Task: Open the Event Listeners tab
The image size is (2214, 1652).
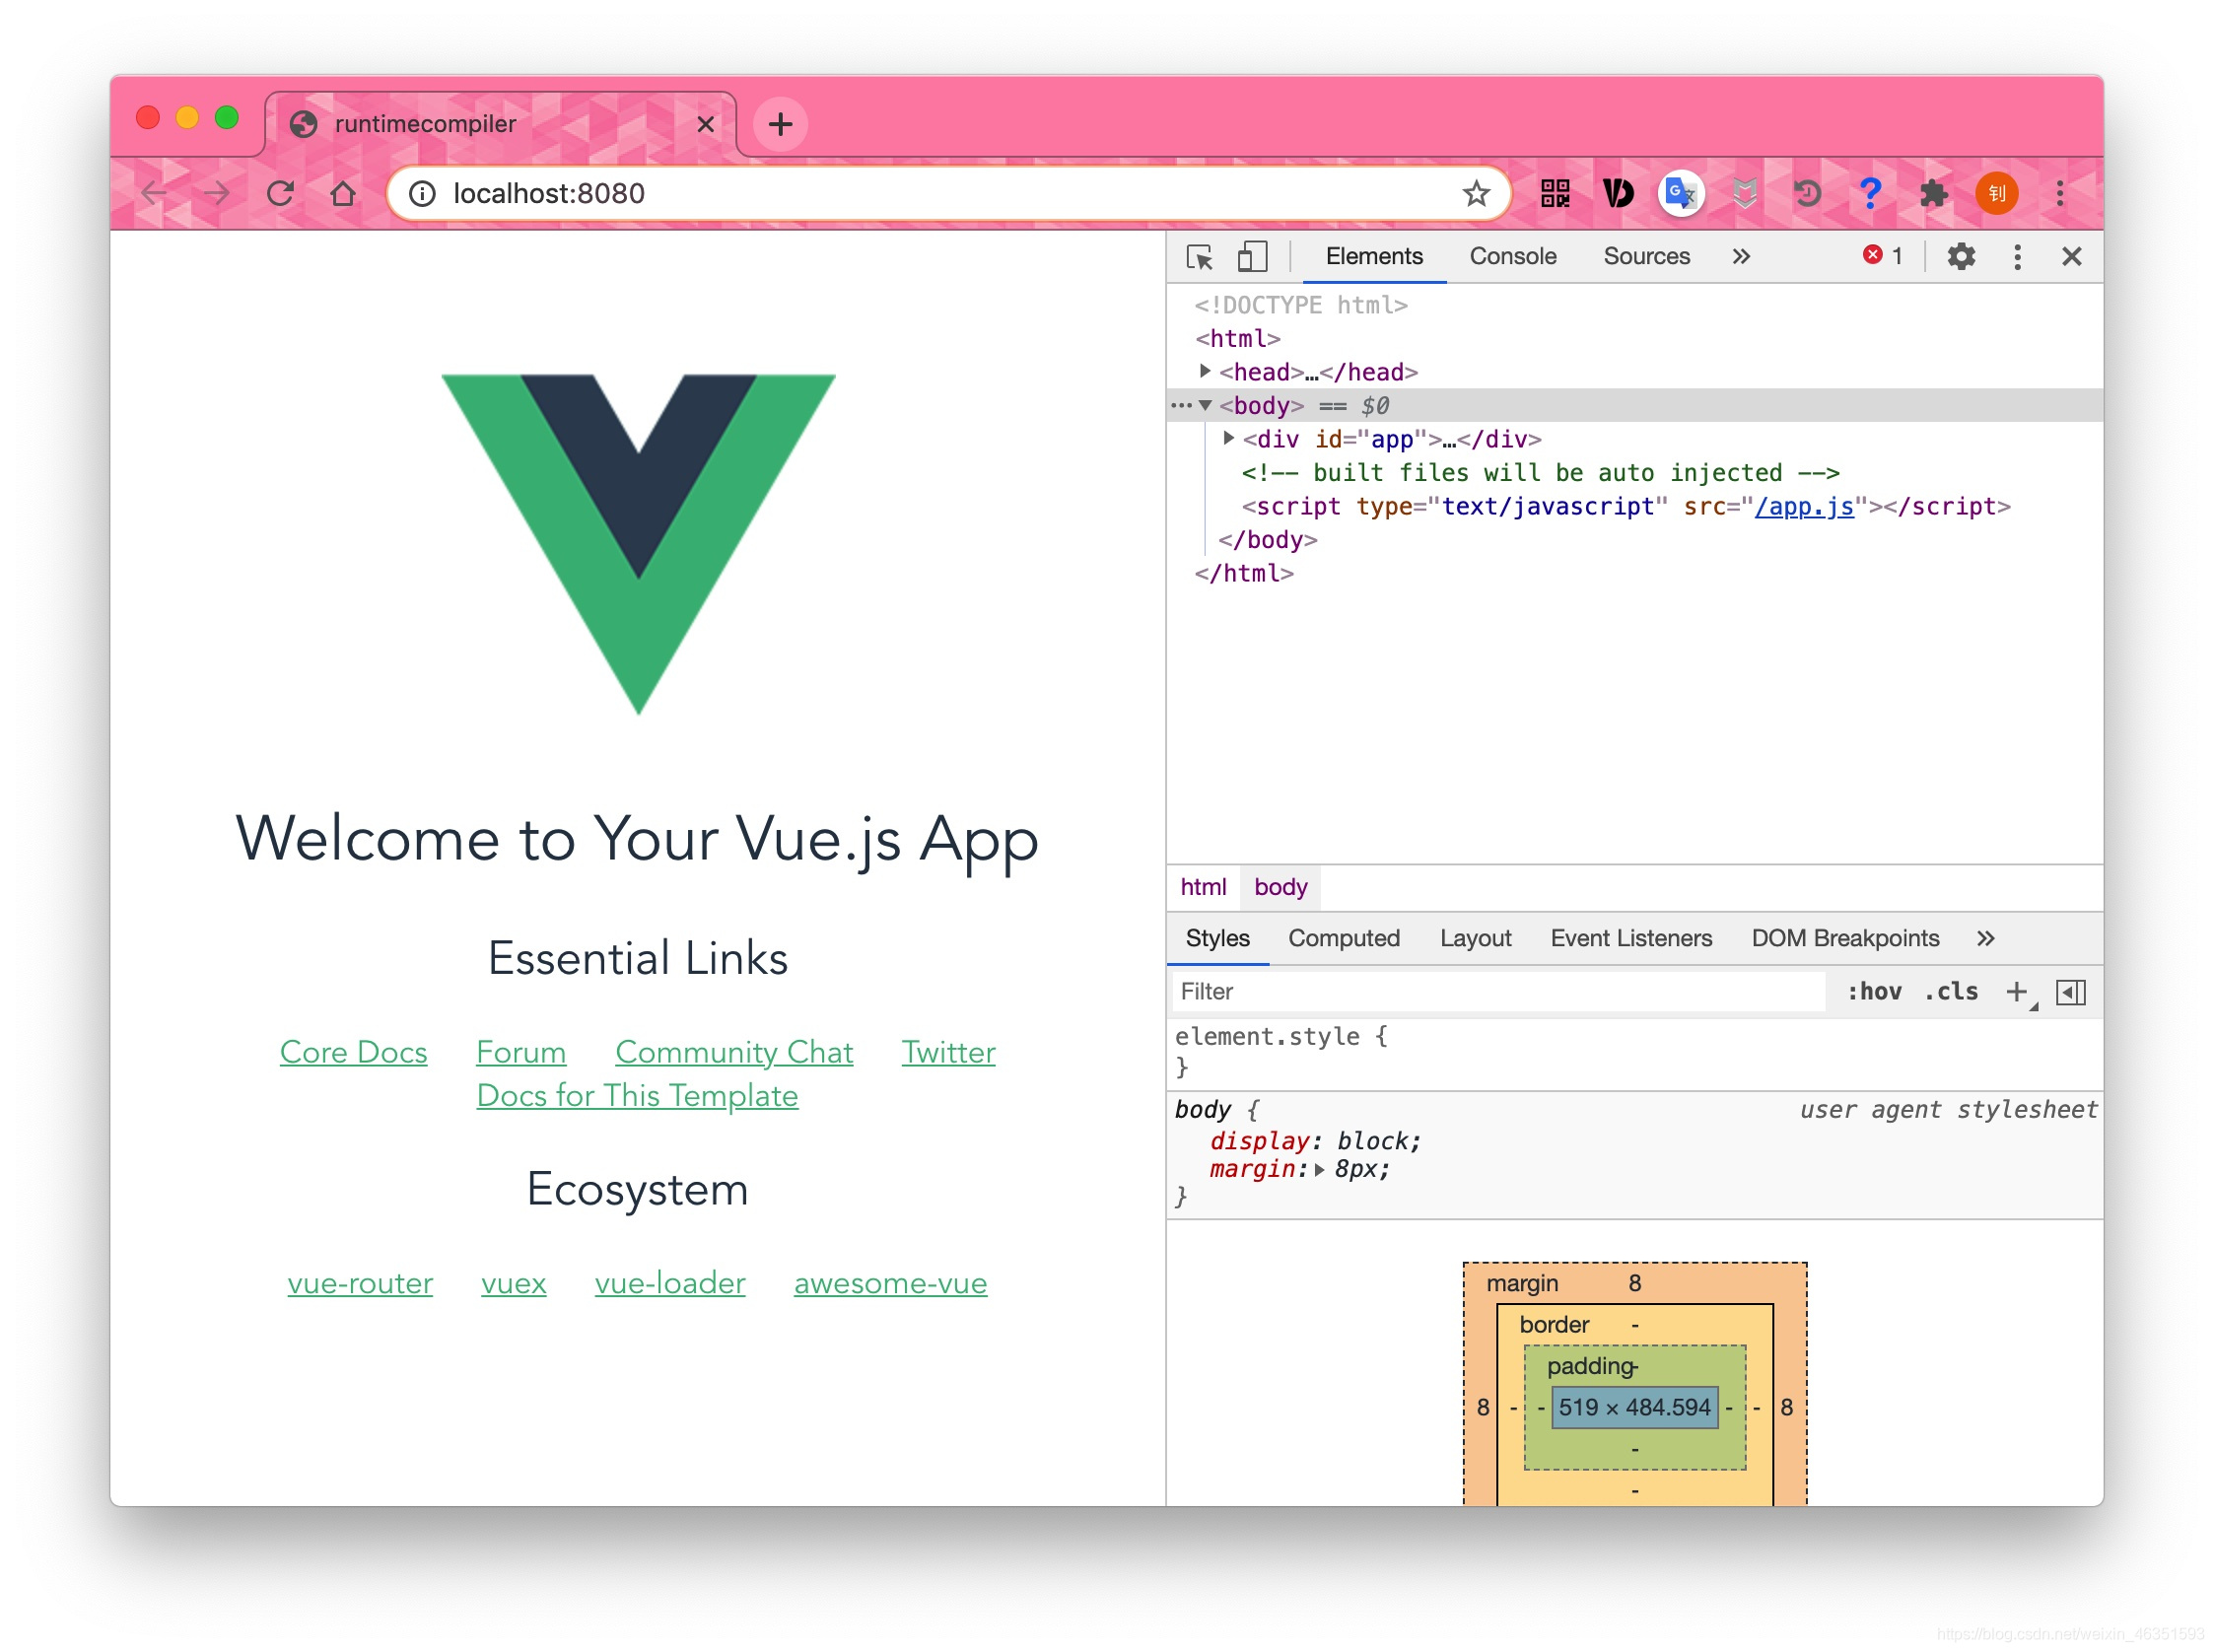Action: pos(1630,938)
